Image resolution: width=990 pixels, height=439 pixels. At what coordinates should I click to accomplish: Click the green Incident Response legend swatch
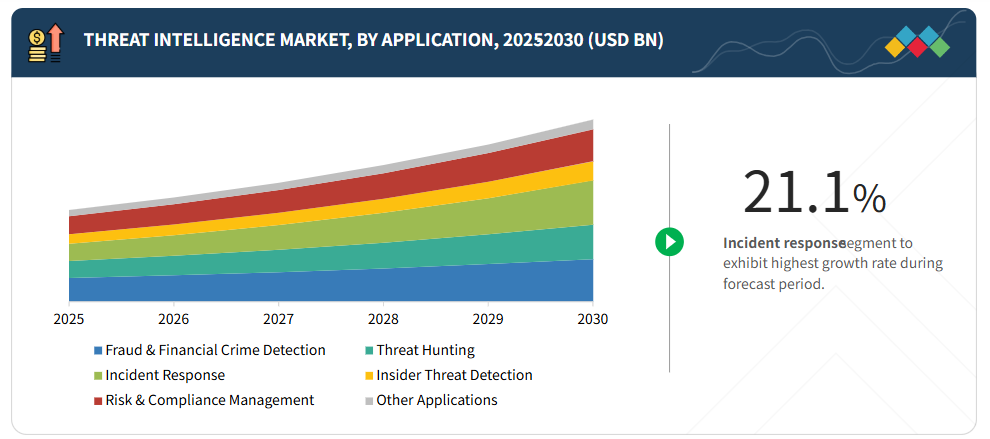point(98,376)
